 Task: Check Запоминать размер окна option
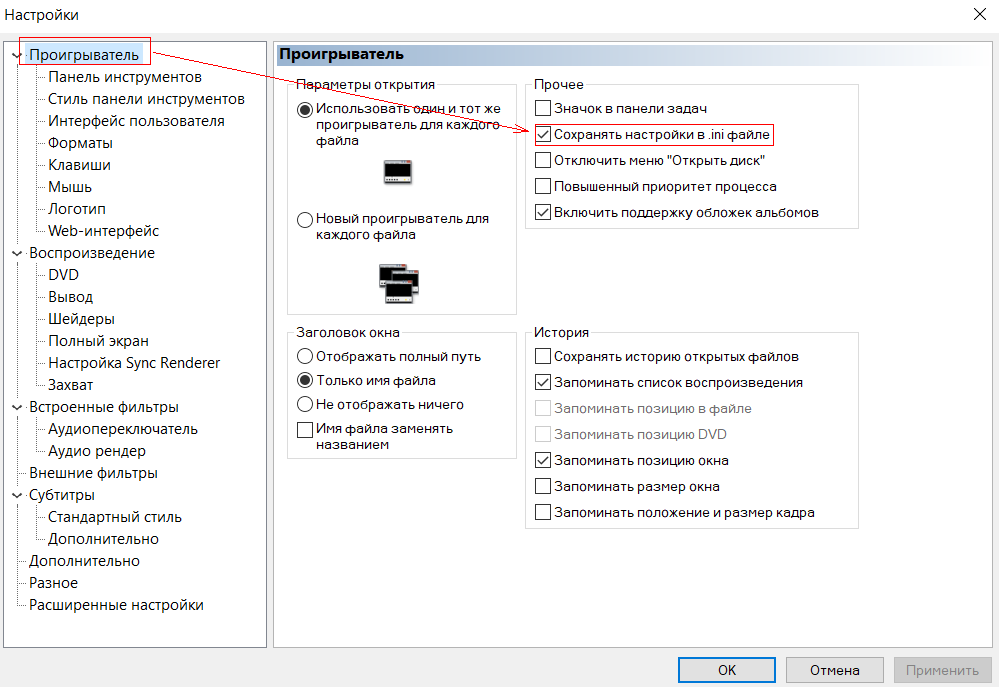point(543,487)
